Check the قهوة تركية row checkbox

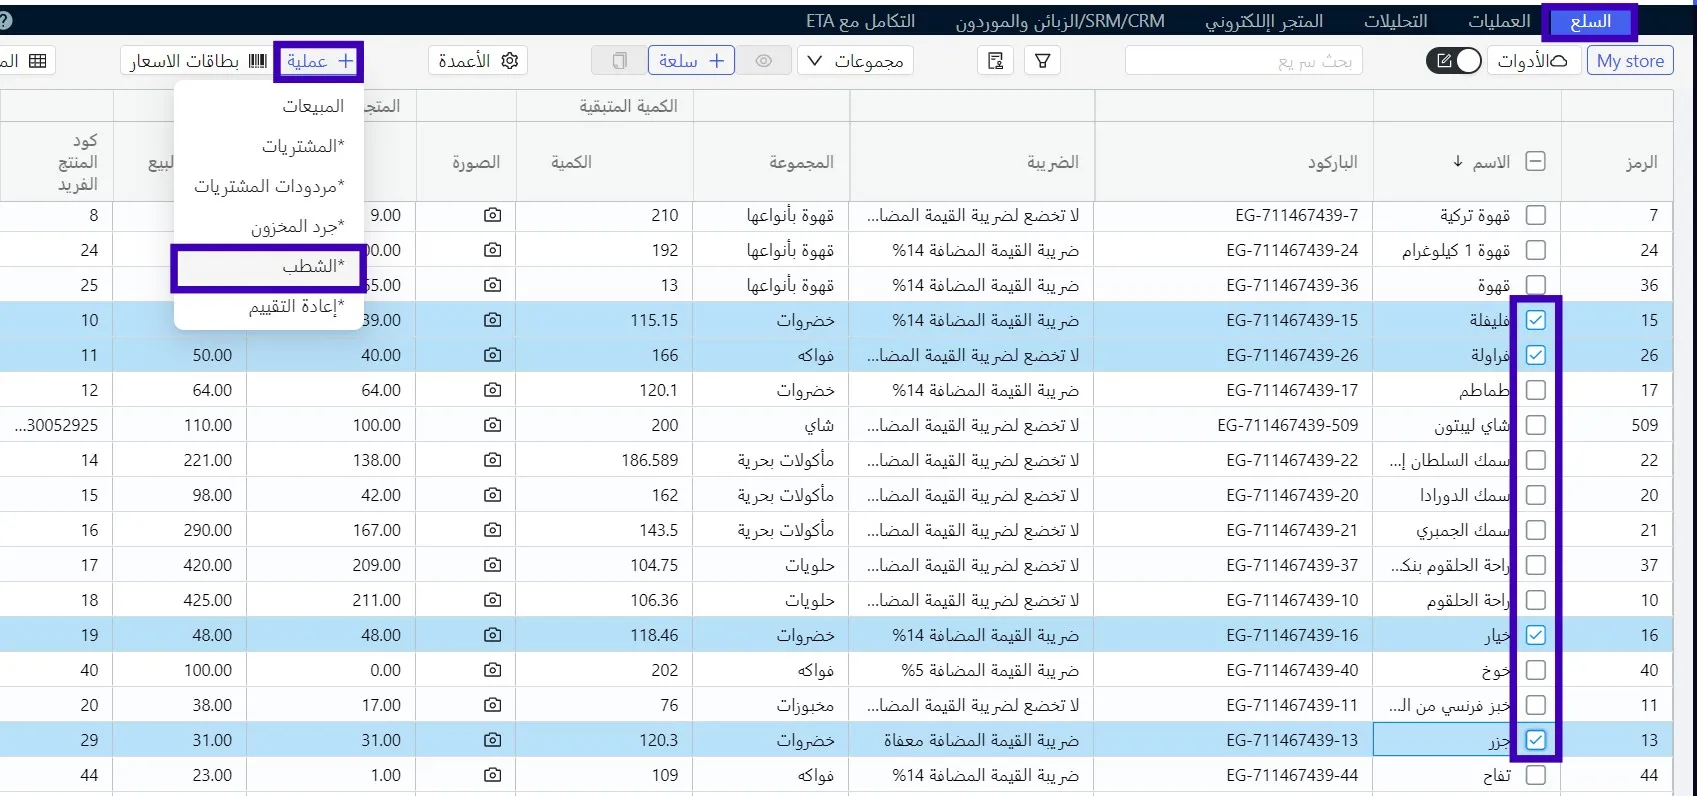pyautogui.click(x=1536, y=215)
